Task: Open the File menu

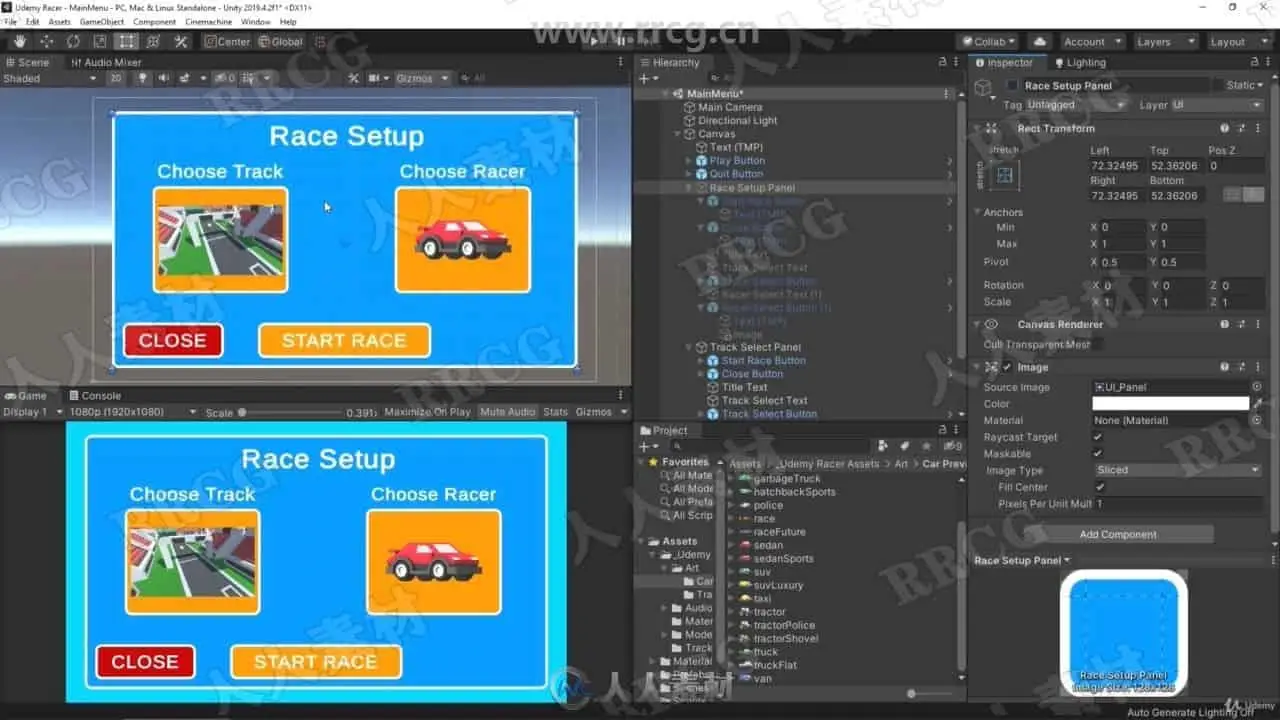Action: (11, 21)
